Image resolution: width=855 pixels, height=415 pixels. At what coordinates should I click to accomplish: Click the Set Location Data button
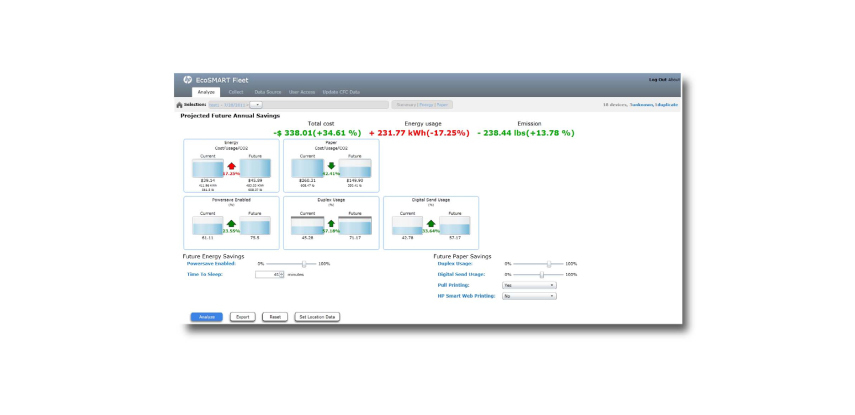pos(318,317)
